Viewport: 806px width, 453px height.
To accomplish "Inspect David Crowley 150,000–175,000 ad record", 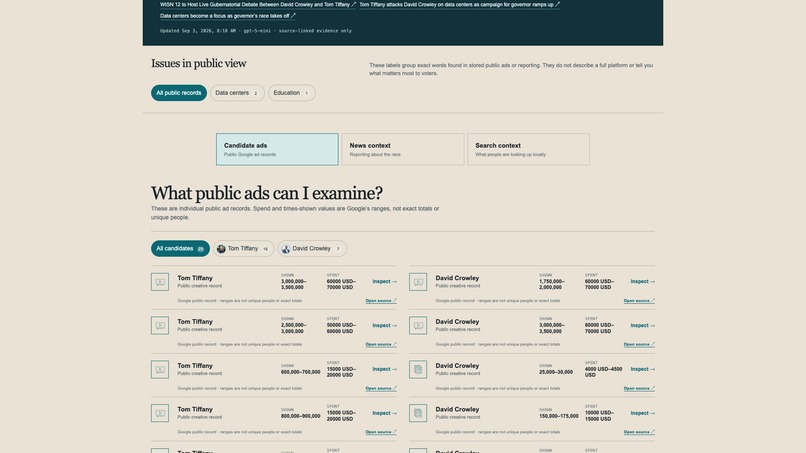I will [643, 413].
